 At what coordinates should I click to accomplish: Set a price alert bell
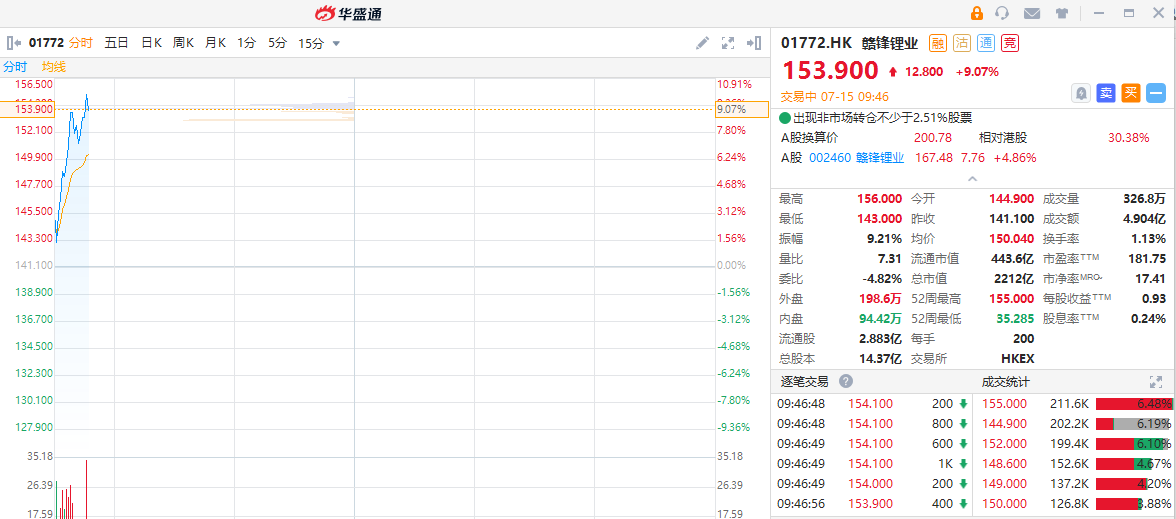(x=1081, y=93)
